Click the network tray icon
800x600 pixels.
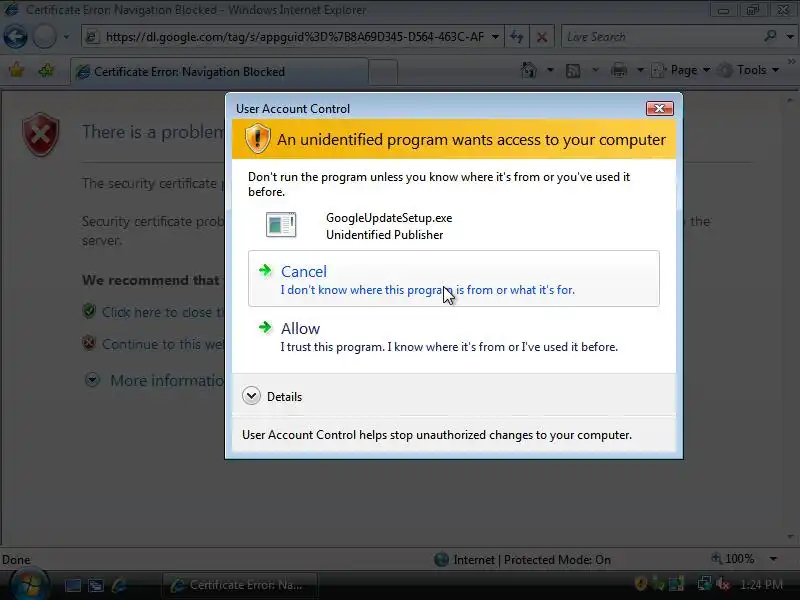point(705,583)
